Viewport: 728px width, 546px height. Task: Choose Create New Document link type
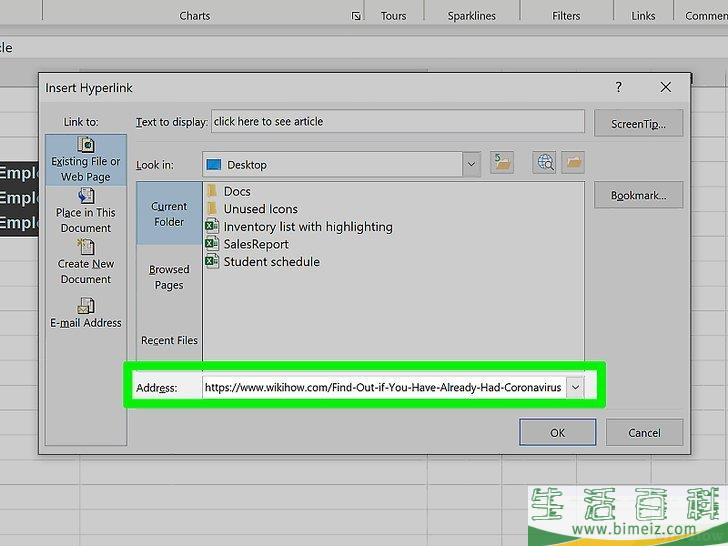pyautogui.click(x=86, y=262)
